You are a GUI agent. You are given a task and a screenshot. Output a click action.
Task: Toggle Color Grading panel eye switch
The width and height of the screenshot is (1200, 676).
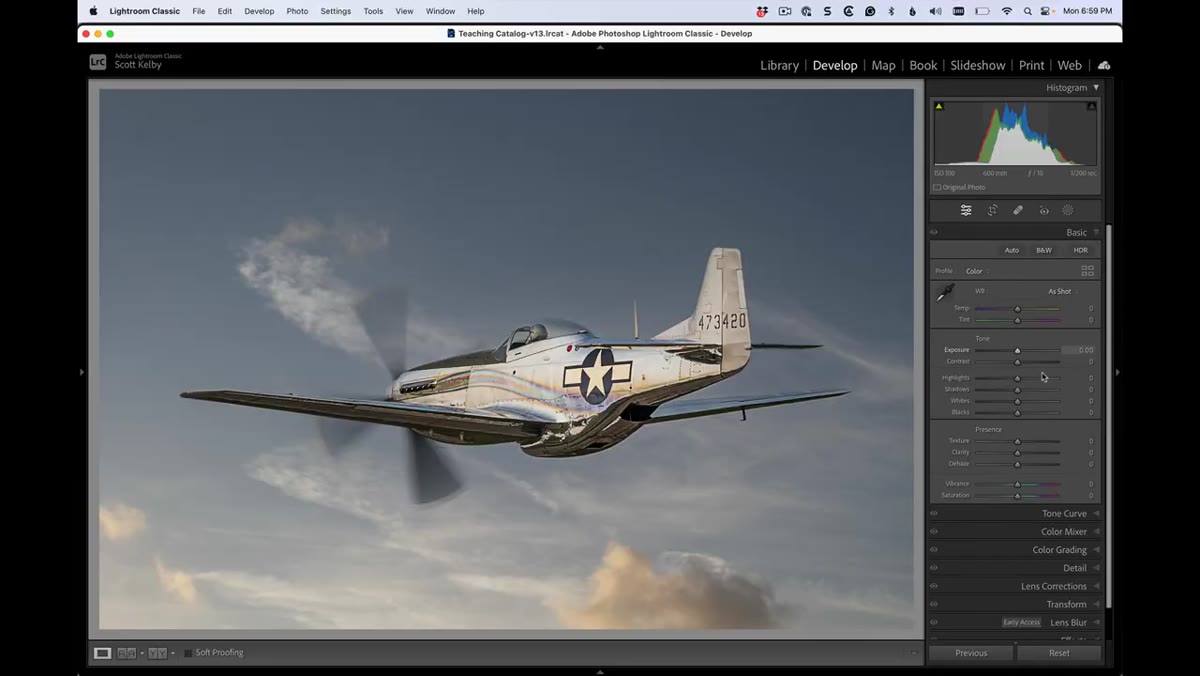pos(934,550)
